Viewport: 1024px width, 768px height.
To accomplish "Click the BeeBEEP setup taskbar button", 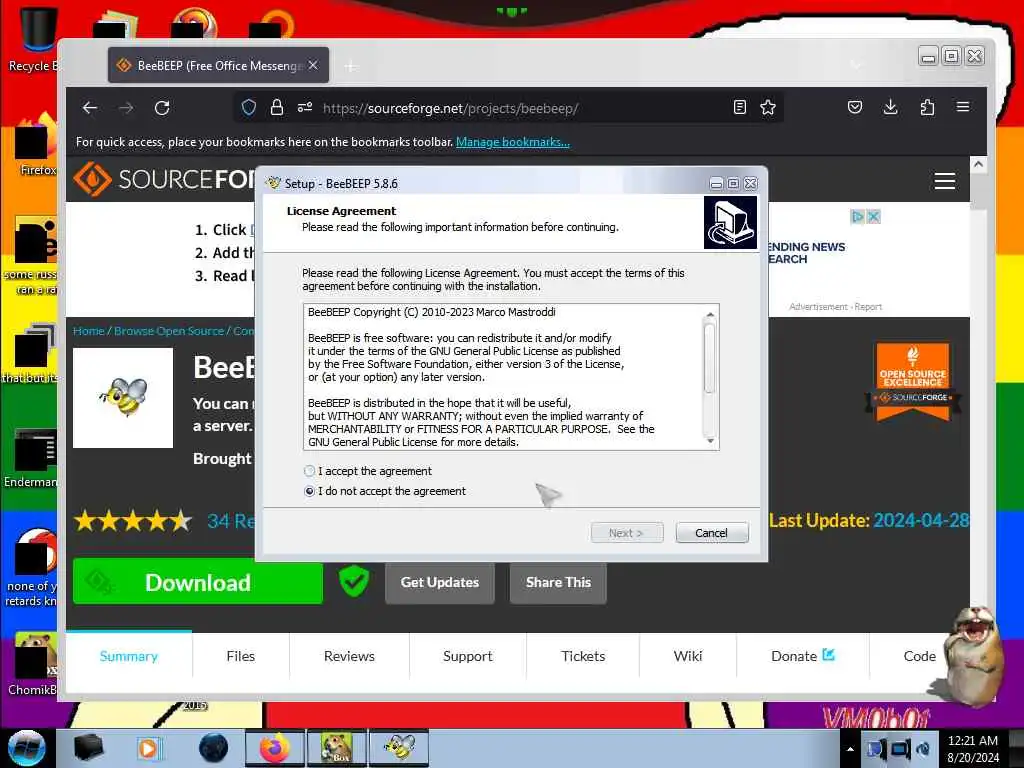I will [400, 748].
